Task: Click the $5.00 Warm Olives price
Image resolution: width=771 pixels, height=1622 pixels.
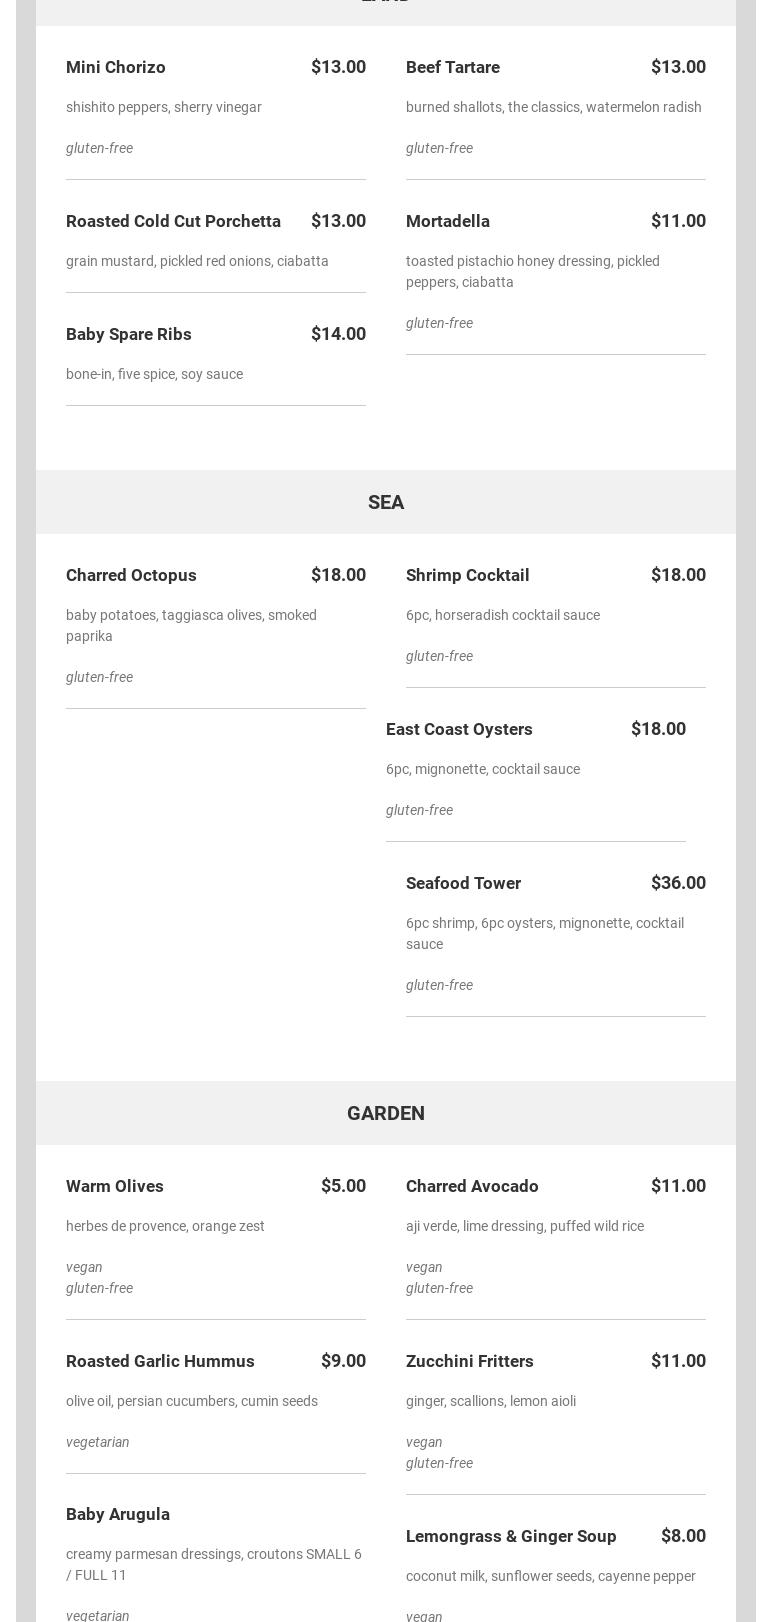Action: [x=343, y=1186]
